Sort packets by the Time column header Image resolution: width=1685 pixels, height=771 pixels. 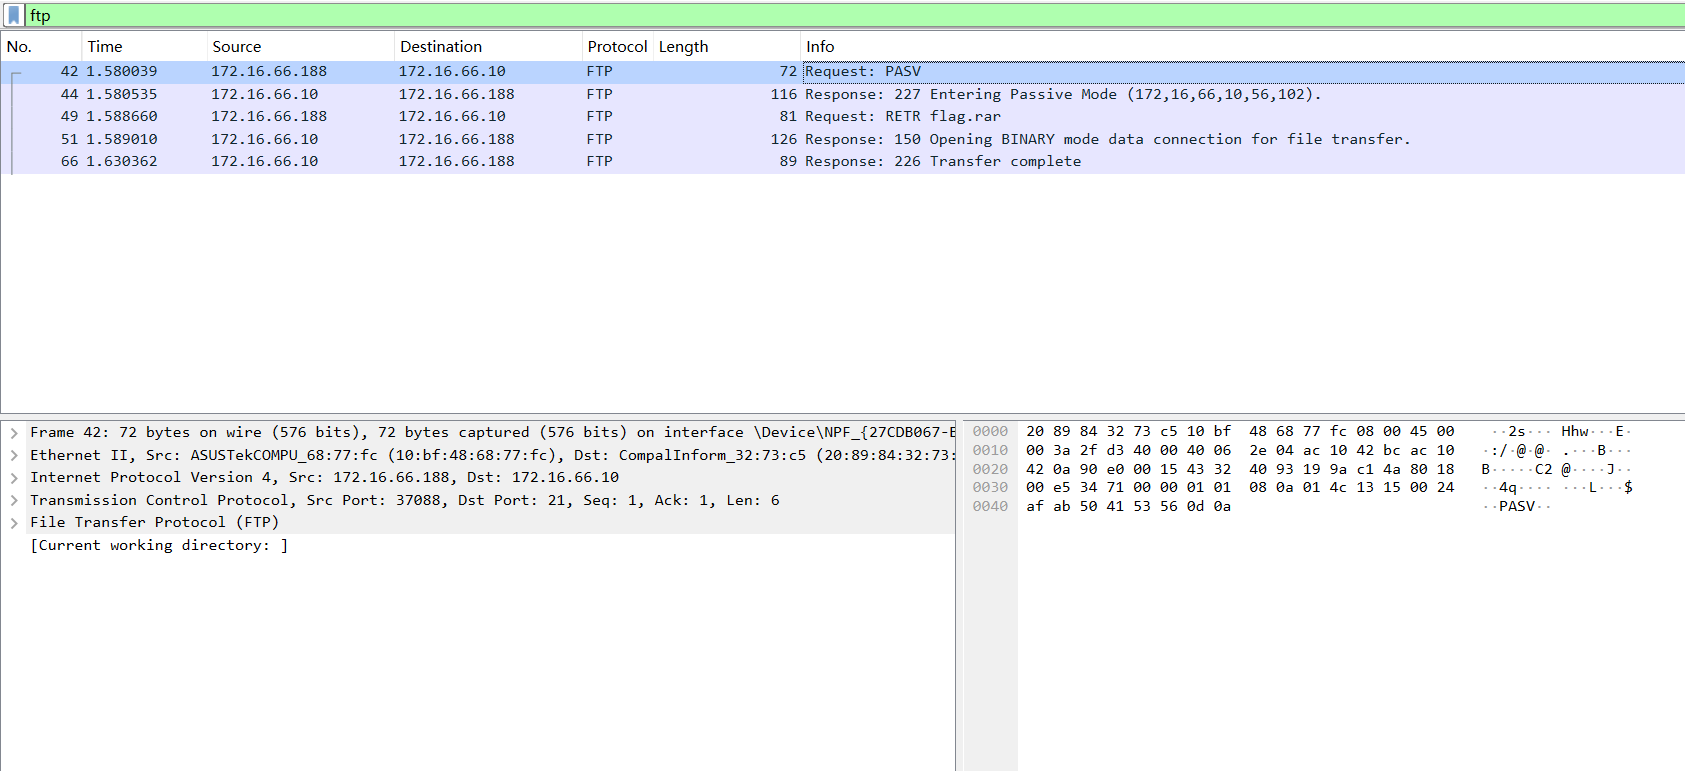pos(145,47)
